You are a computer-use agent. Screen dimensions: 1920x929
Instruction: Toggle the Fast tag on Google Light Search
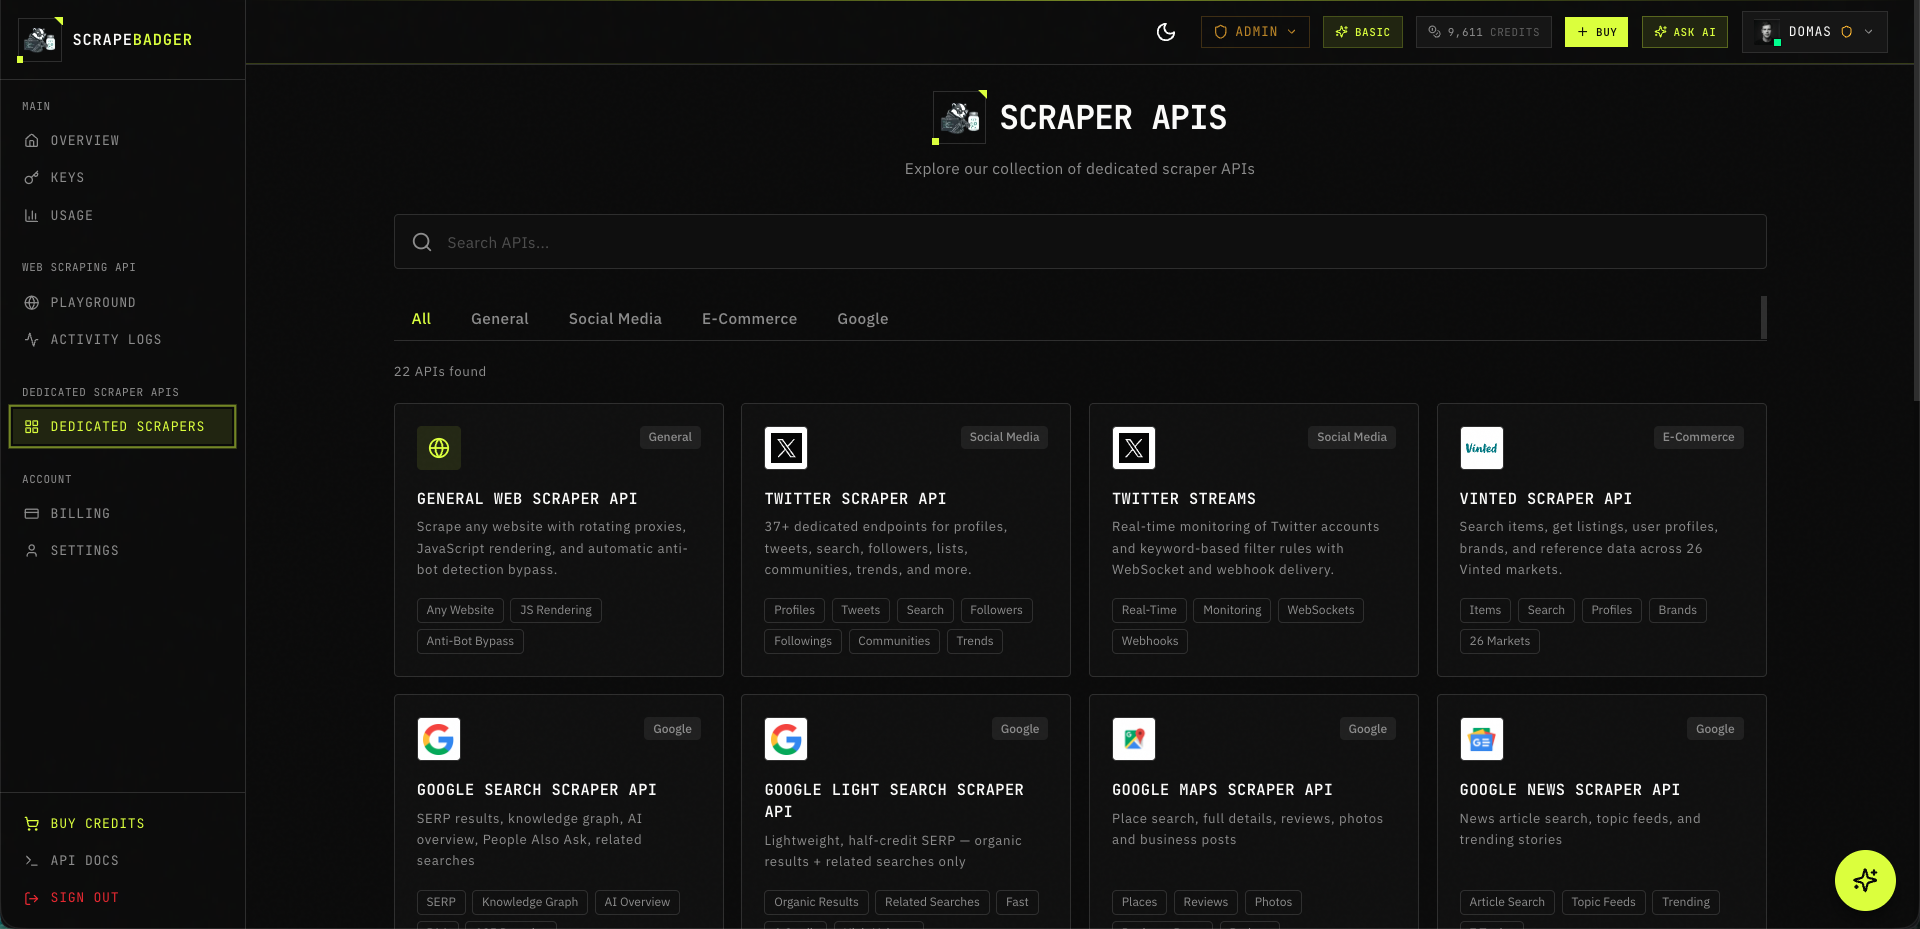click(x=1017, y=902)
